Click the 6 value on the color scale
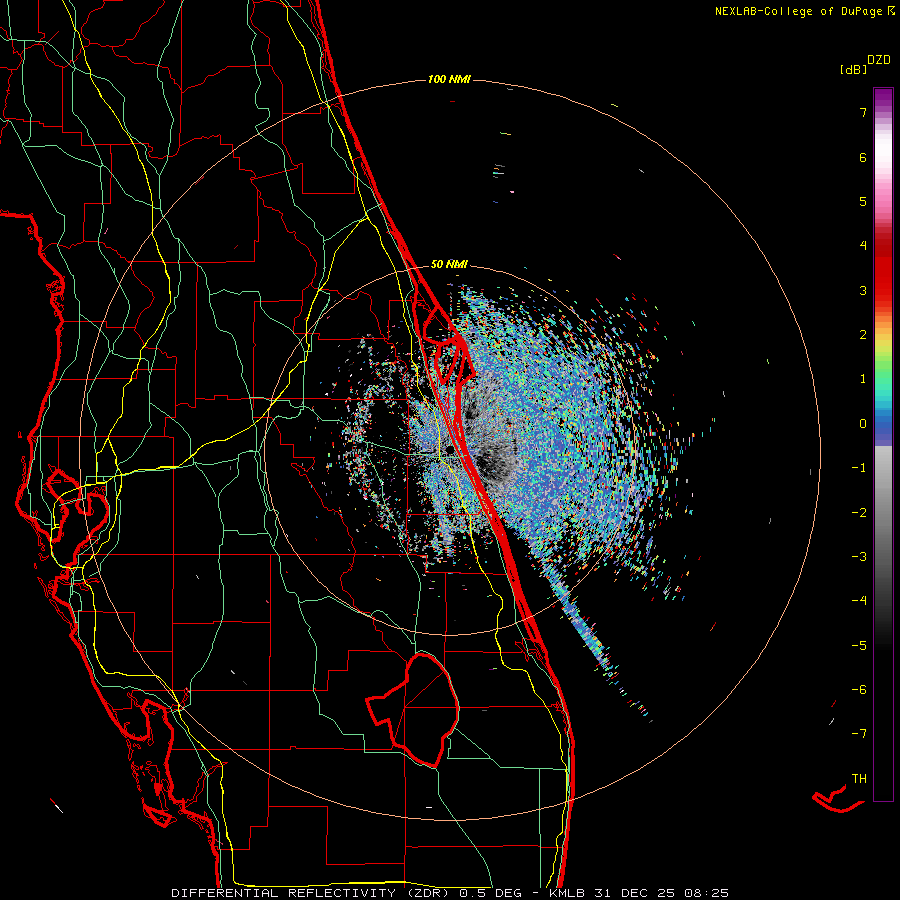Image resolution: width=900 pixels, height=900 pixels. pos(863,157)
